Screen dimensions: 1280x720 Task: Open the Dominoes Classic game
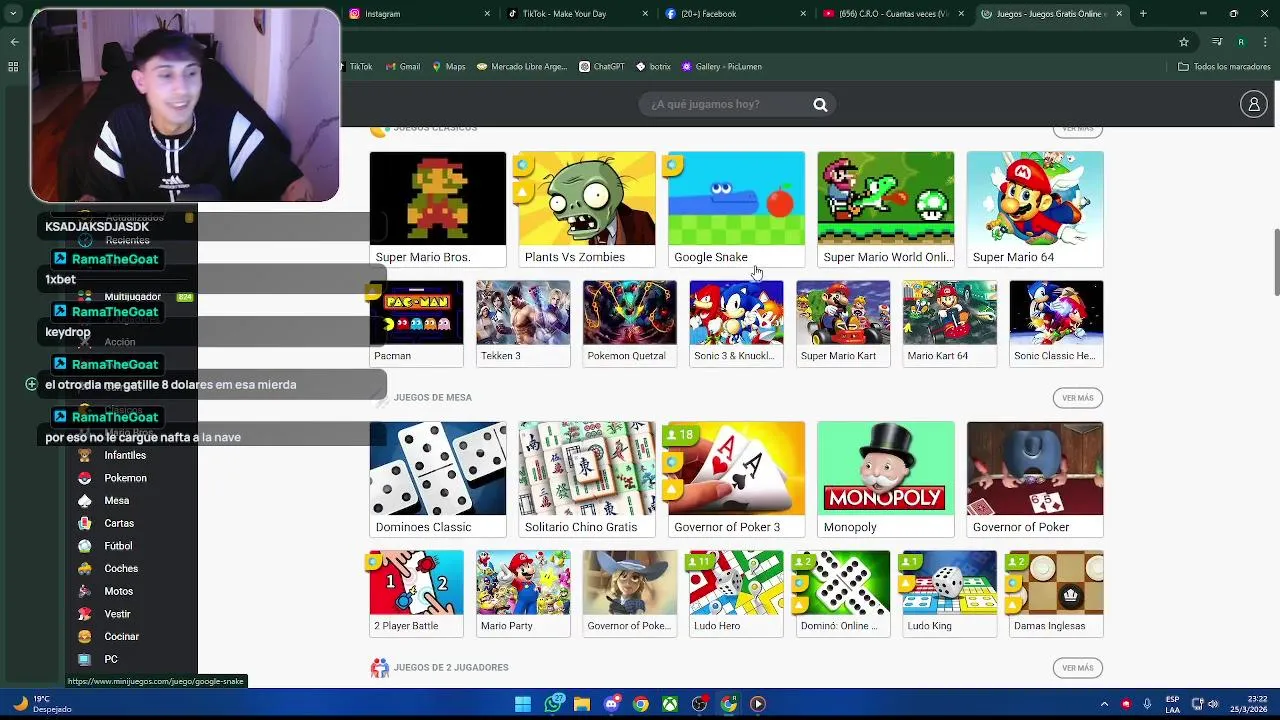438,479
